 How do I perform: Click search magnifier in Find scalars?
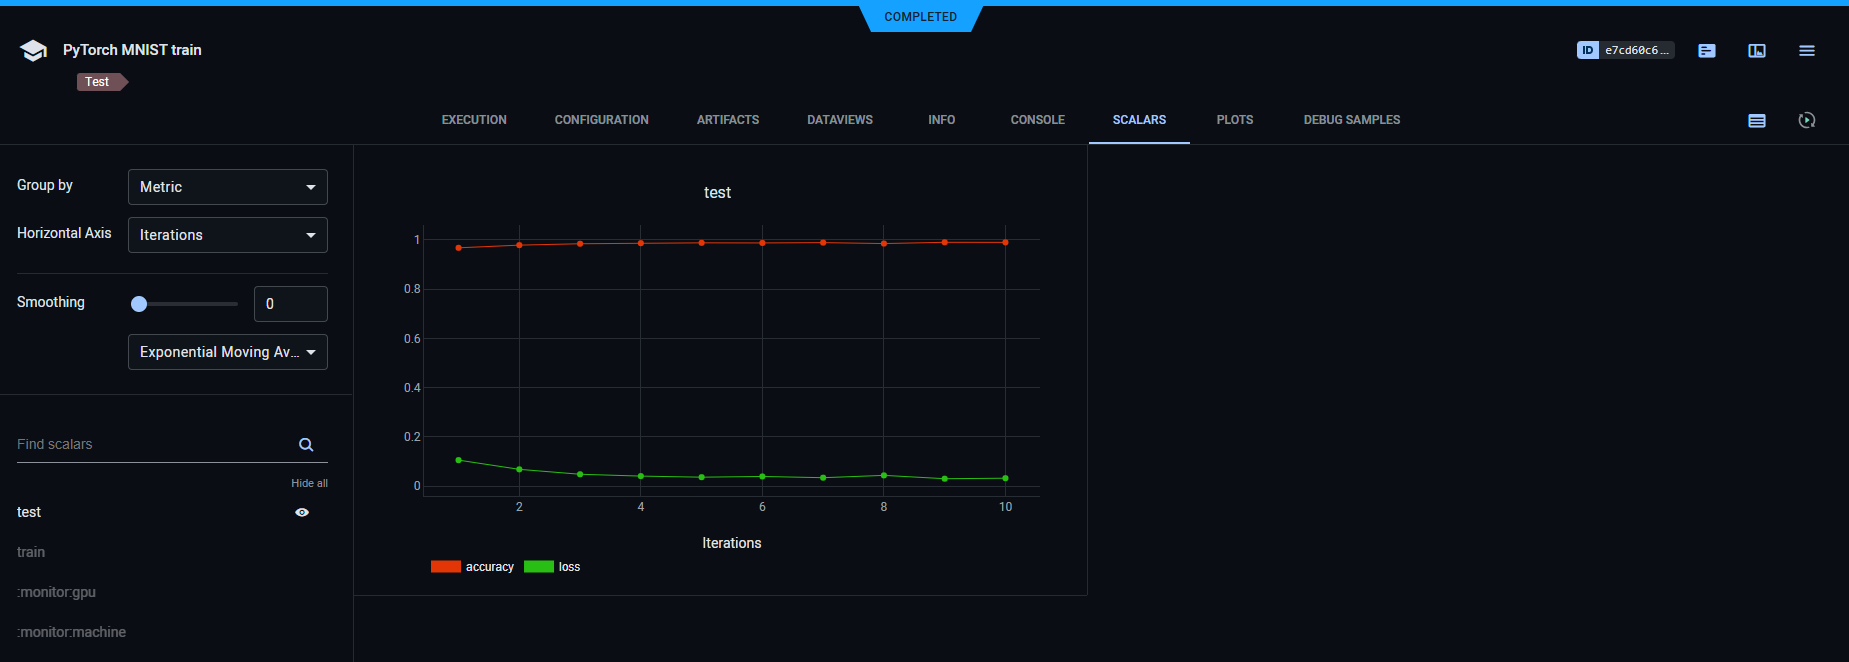306,445
